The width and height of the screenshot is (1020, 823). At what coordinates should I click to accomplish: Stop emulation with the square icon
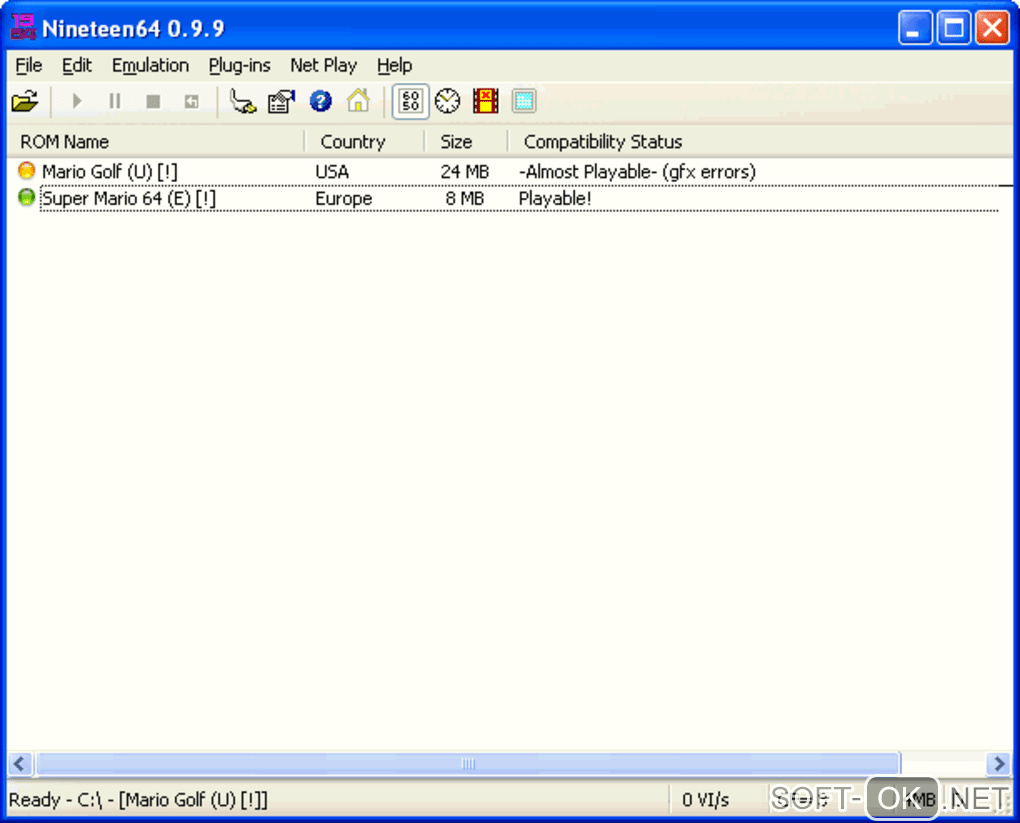pos(154,101)
